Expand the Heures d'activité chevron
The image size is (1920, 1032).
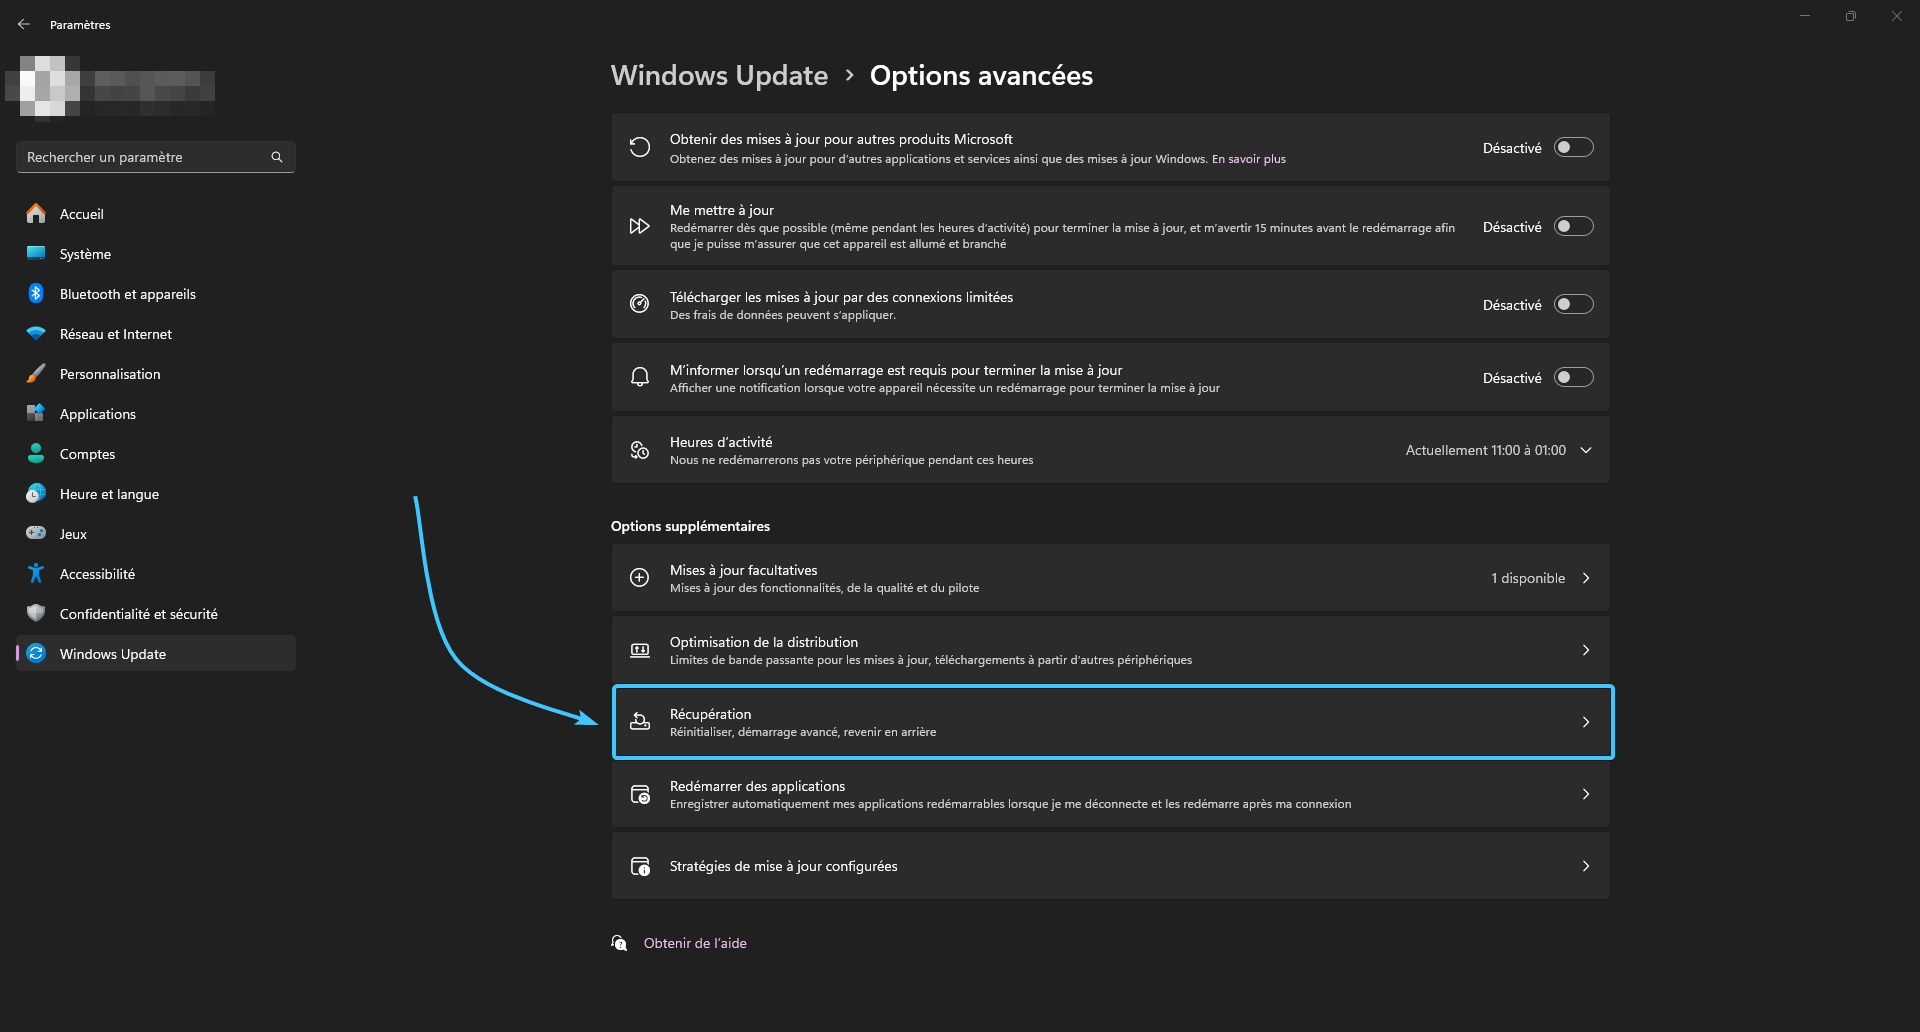tap(1586, 450)
